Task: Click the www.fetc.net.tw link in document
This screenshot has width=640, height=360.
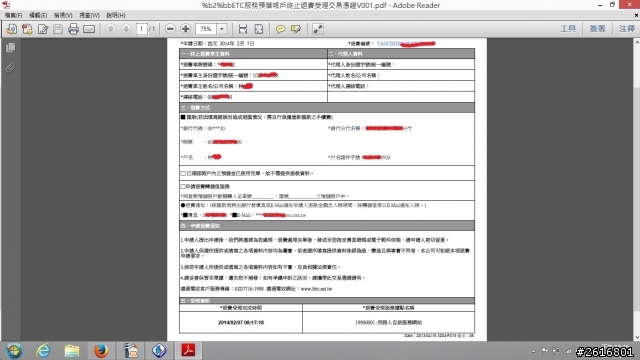Action: pos(316,289)
